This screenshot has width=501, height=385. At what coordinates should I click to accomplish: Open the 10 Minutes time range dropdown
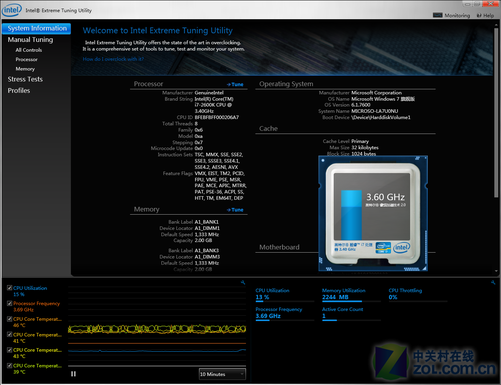click(x=222, y=374)
